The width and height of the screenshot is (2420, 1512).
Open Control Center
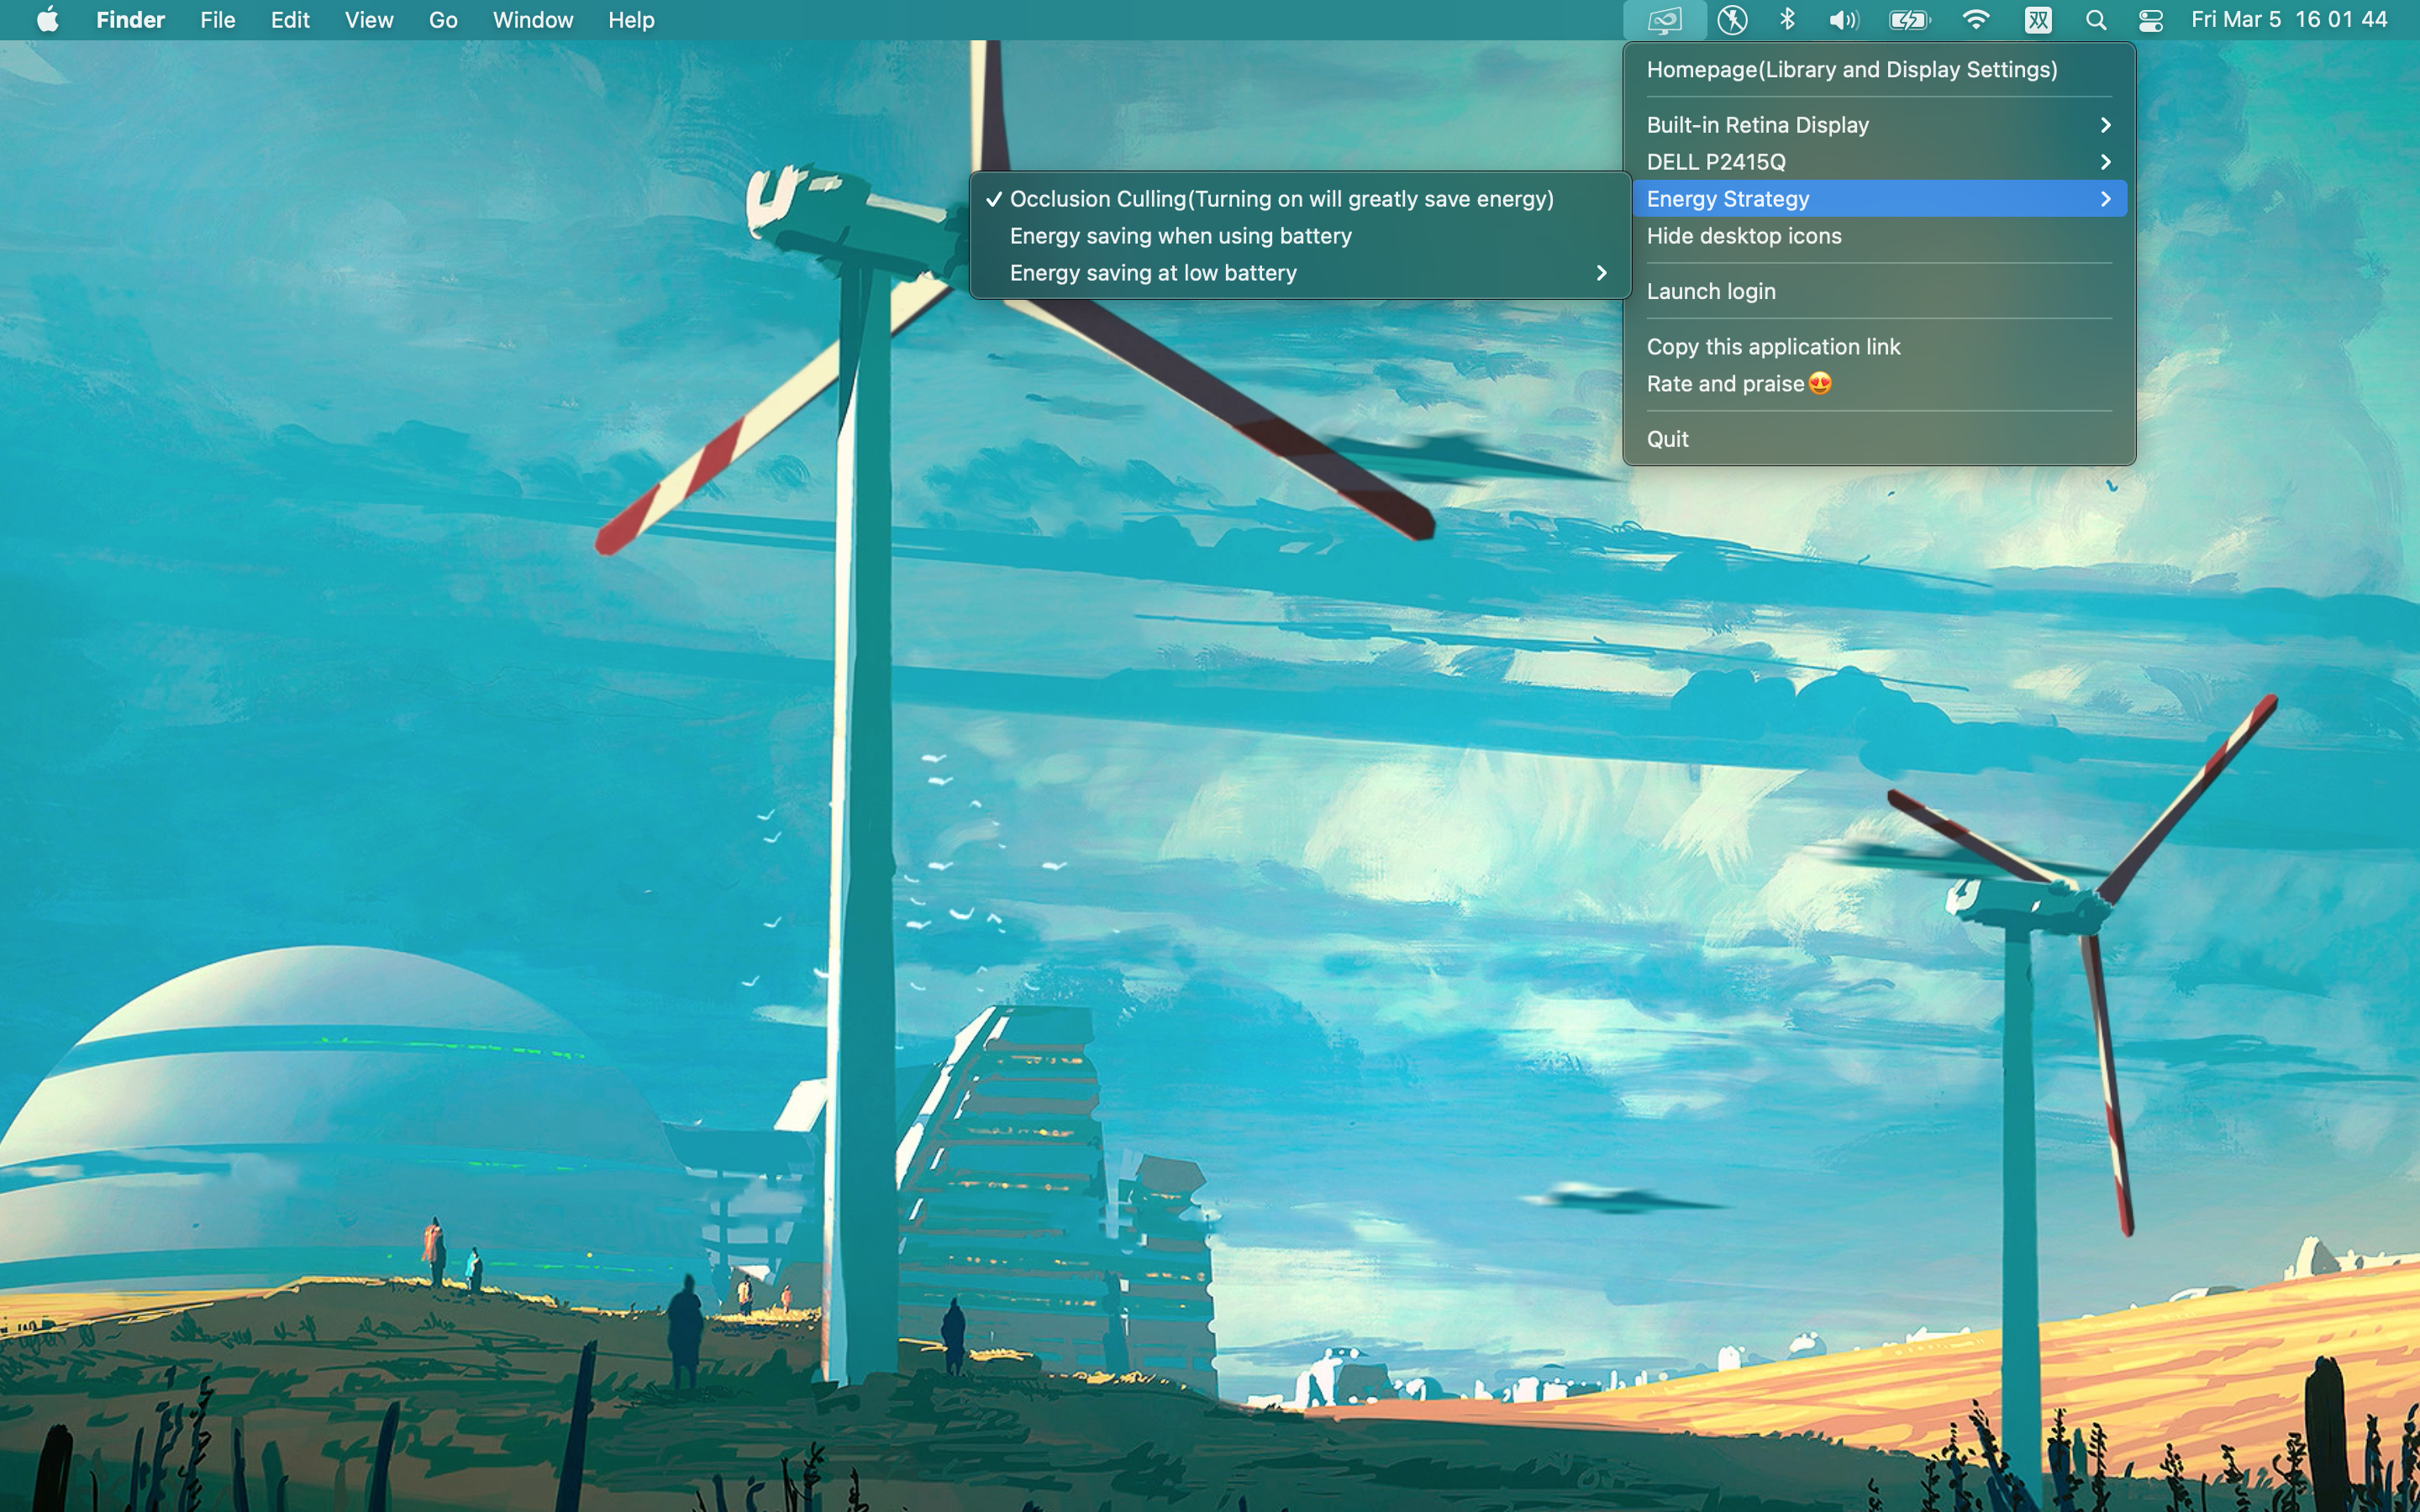[x=2150, y=20]
